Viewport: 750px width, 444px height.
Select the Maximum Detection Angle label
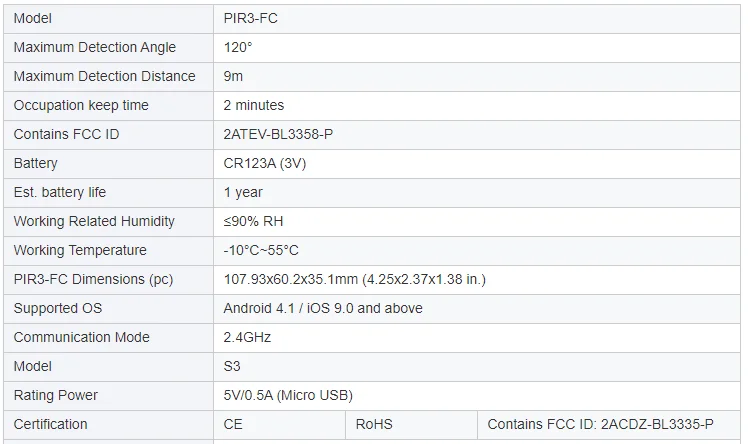click(95, 47)
